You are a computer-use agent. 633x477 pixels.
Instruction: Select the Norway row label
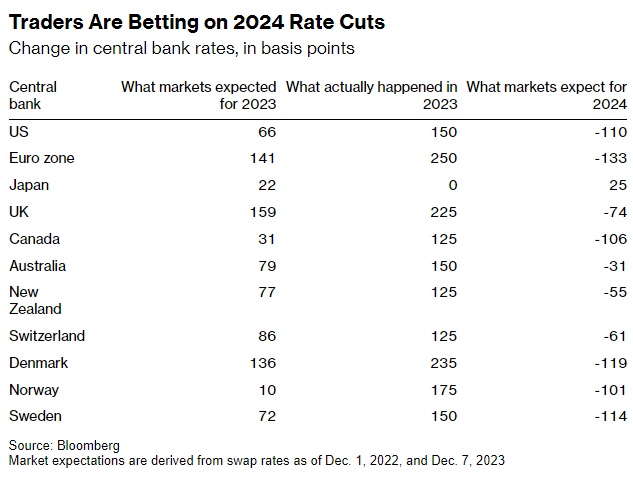[x=34, y=390]
